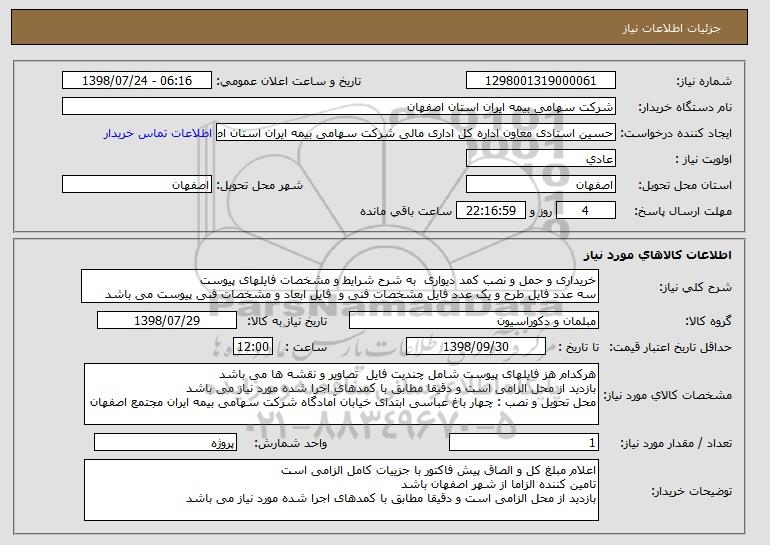Select the priority field showing عادي

[x=541, y=159]
